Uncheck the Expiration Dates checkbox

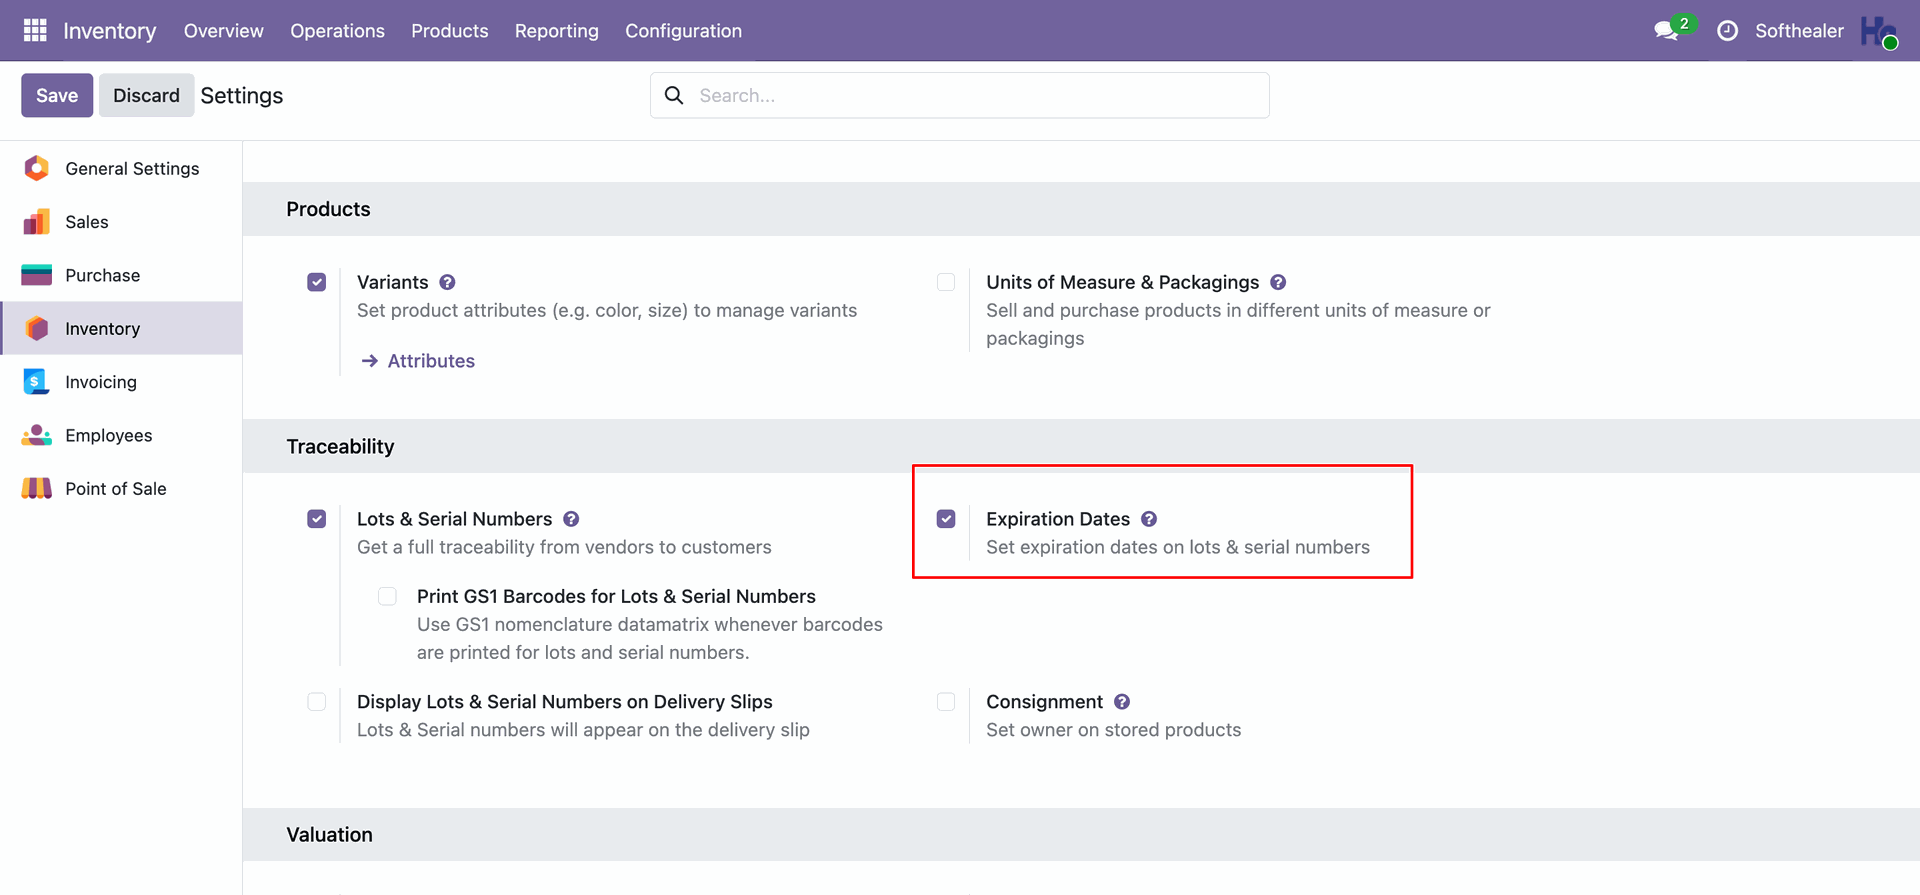[x=946, y=519]
